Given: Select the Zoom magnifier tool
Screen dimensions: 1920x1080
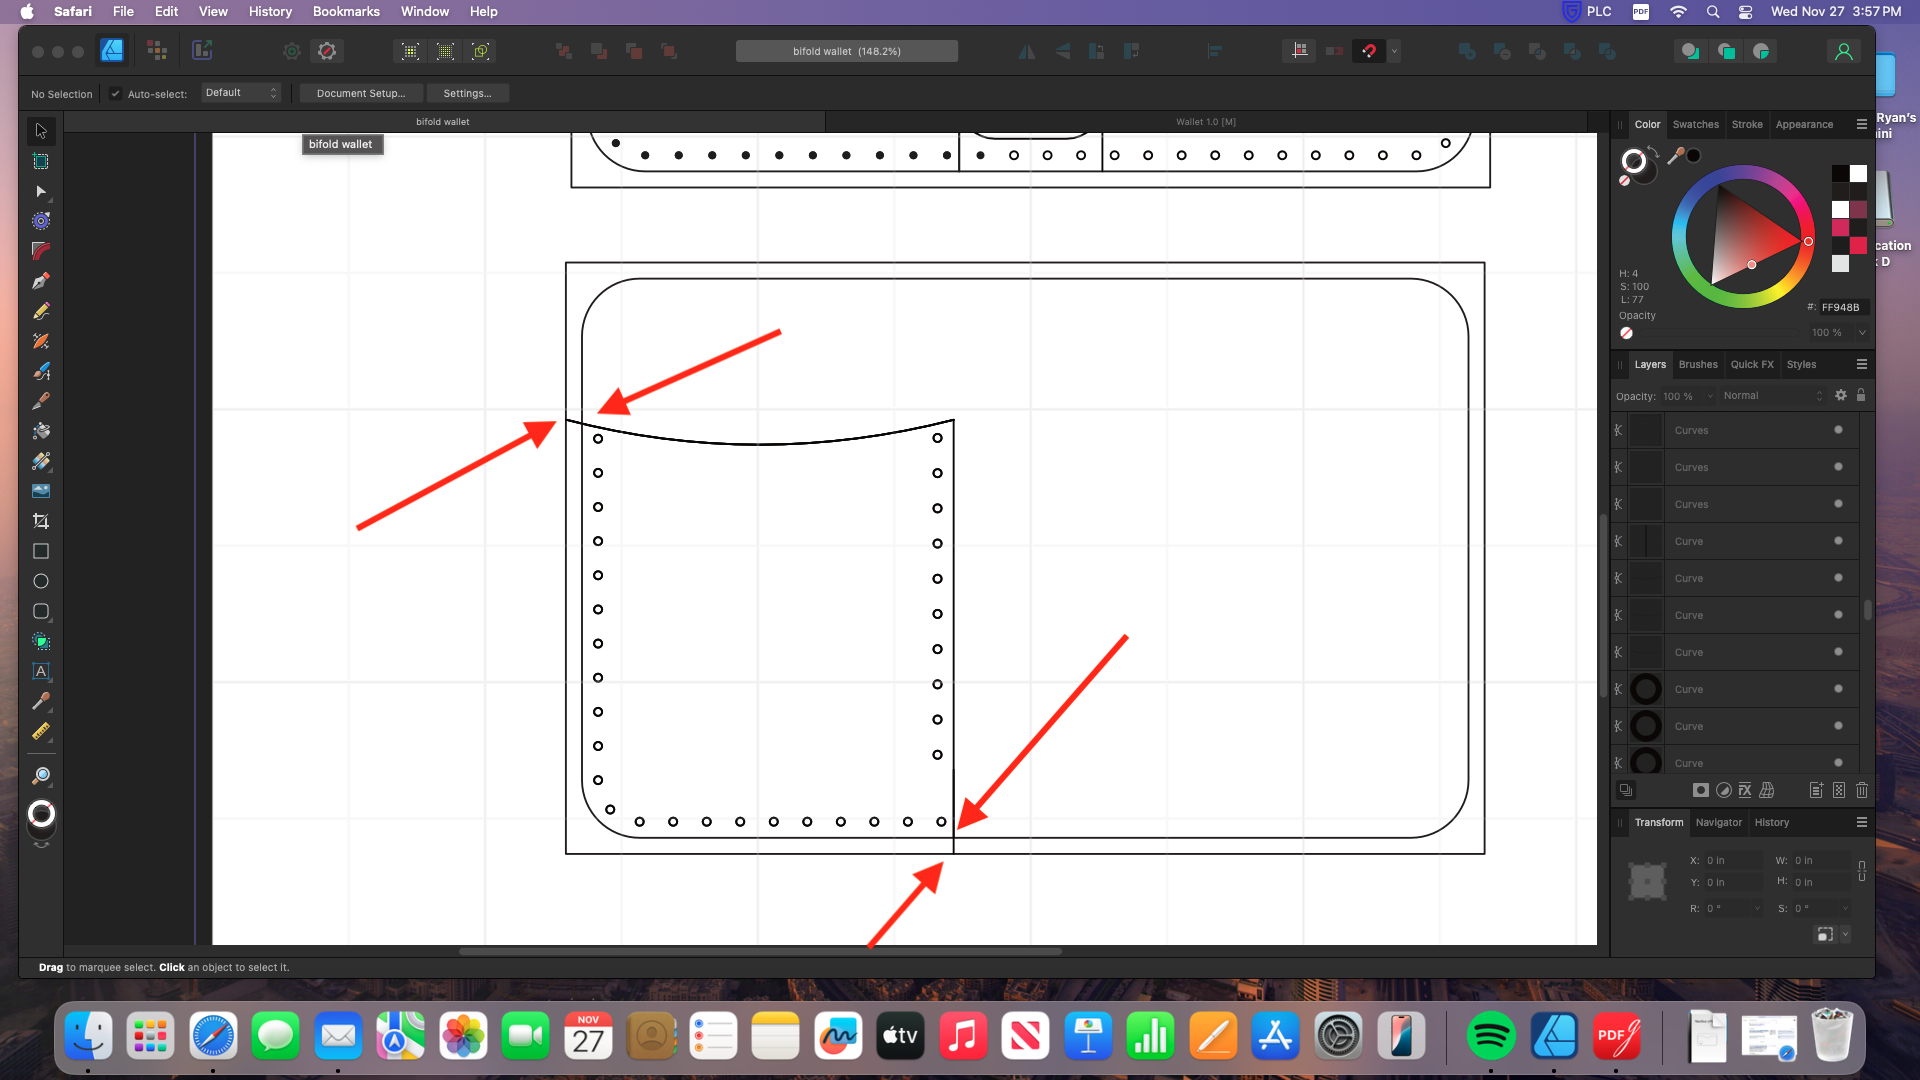Looking at the screenshot, I should click(x=41, y=776).
